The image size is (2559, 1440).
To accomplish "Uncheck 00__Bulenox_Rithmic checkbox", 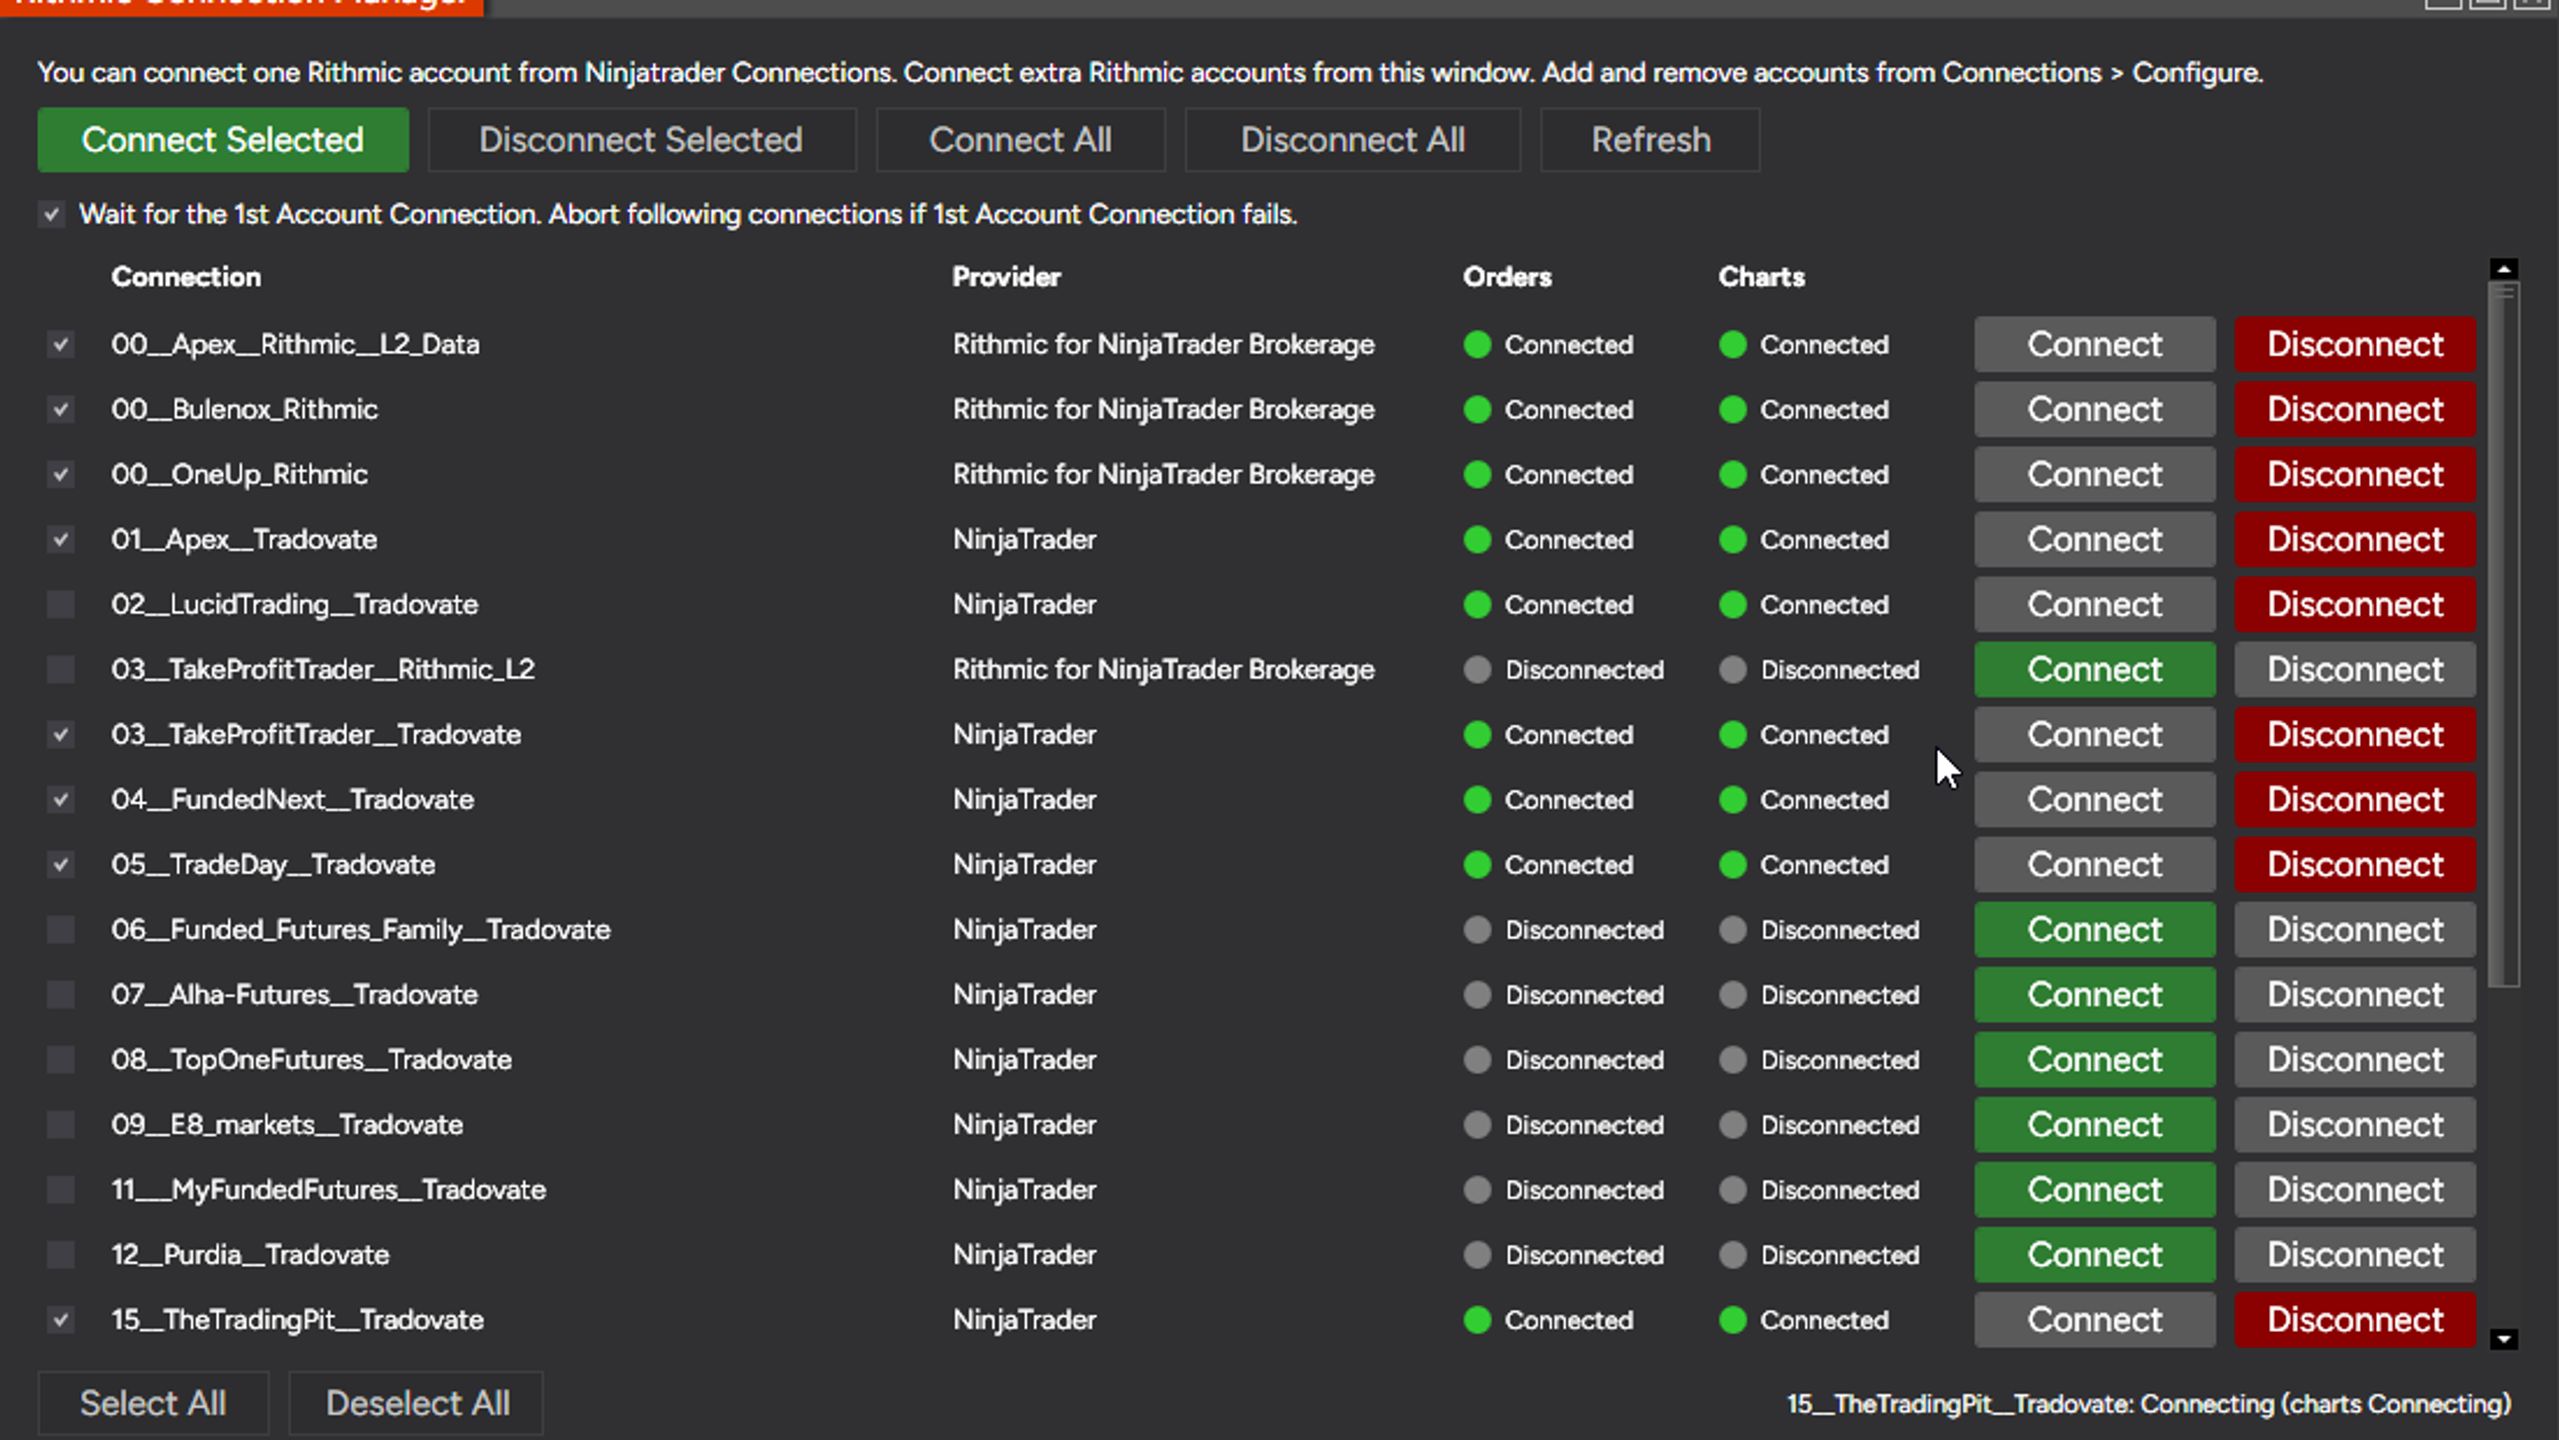I will pyautogui.click(x=60, y=409).
